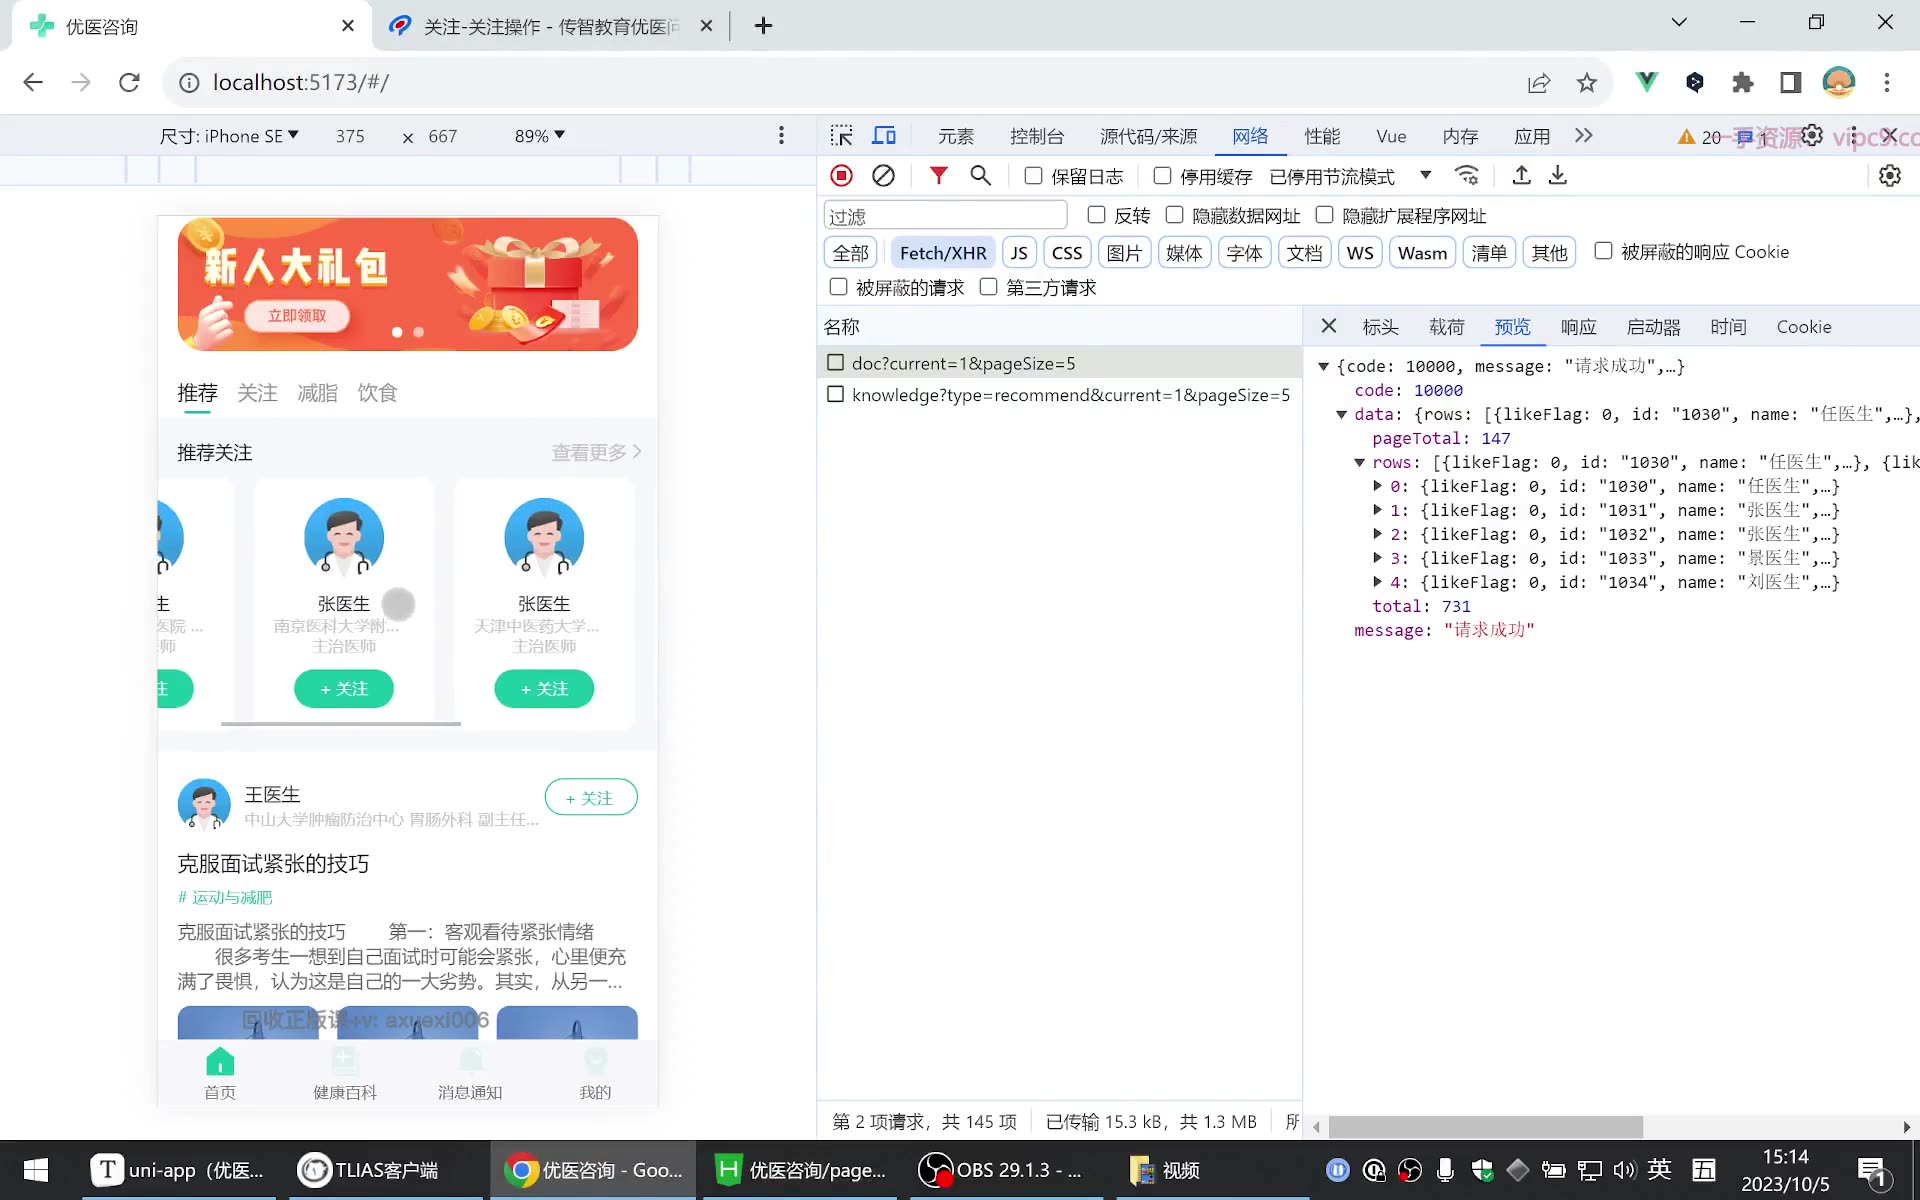Open iPhone SE device size dropdown

coord(229,136)
